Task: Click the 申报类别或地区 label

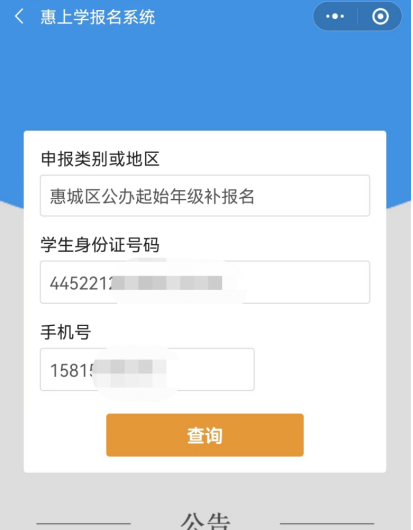Action: pos(100,159)
